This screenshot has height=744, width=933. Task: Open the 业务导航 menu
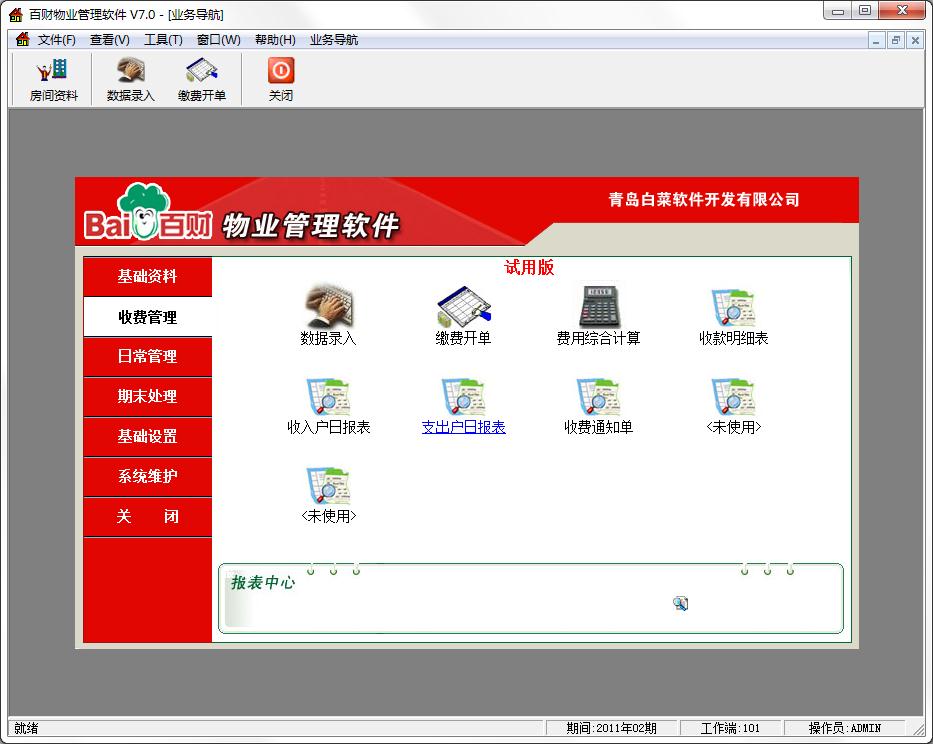coord(334,40)
